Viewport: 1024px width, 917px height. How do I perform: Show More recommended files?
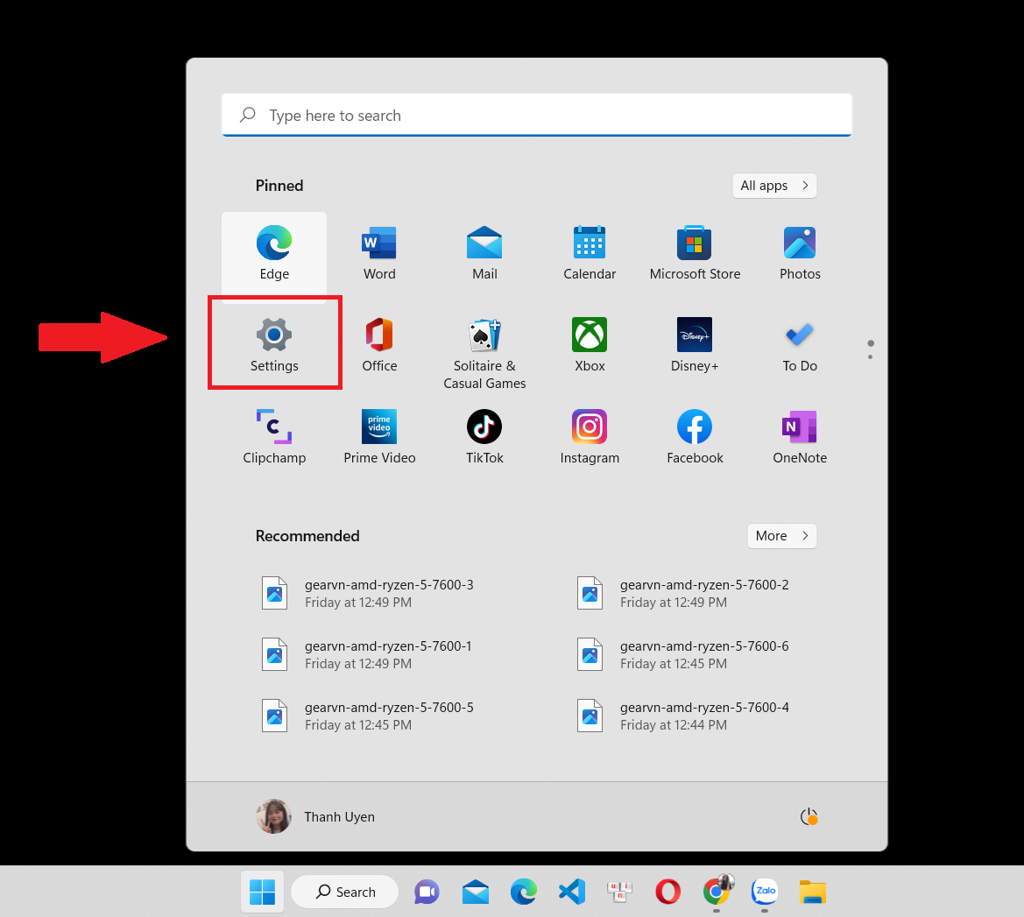tap(782, 536)
